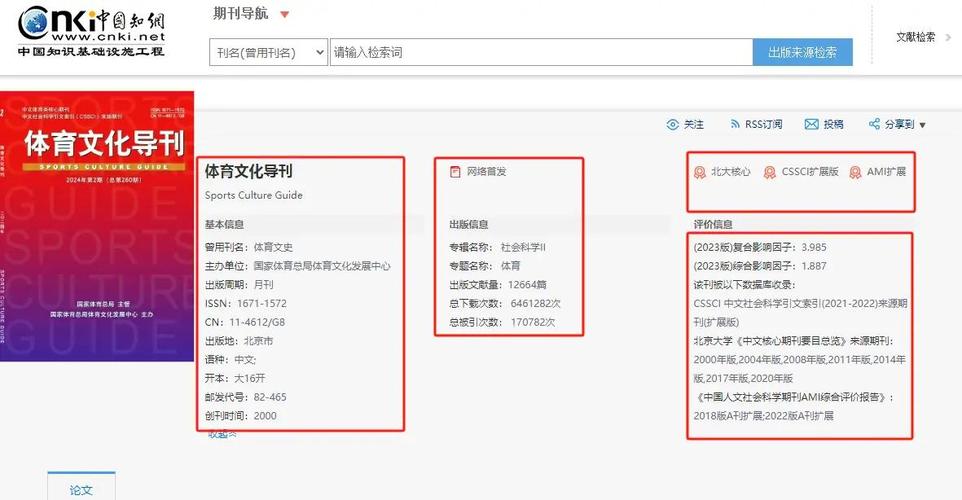Click the 关注 link
The height and width of the screenshot is (500, 962).
(694, 125)
